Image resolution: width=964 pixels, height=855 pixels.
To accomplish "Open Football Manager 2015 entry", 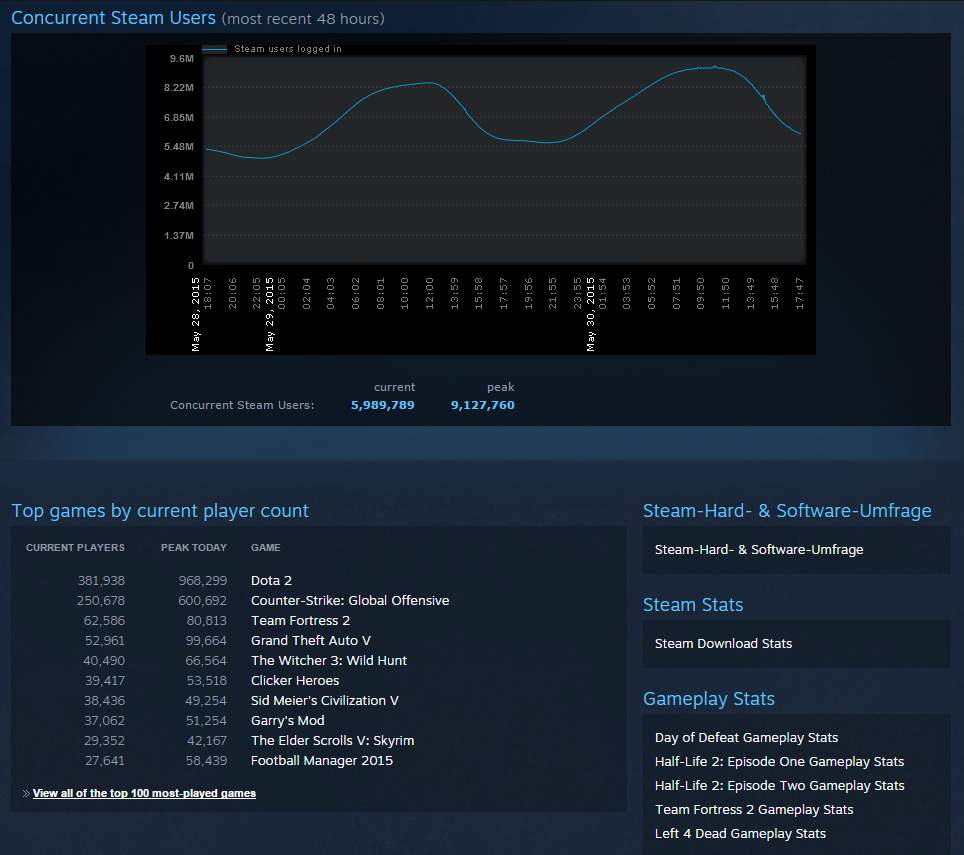I will 322,760.
